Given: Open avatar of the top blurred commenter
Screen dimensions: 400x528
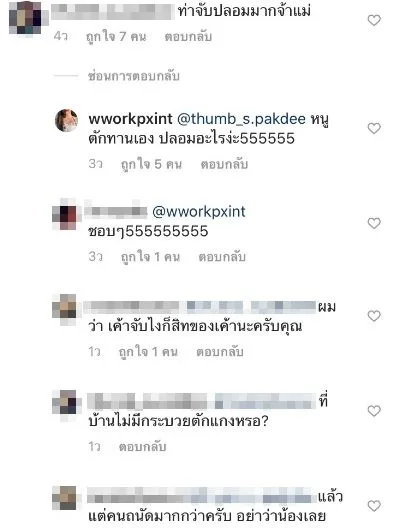Looking at the screenshot, I should [25, 18].
